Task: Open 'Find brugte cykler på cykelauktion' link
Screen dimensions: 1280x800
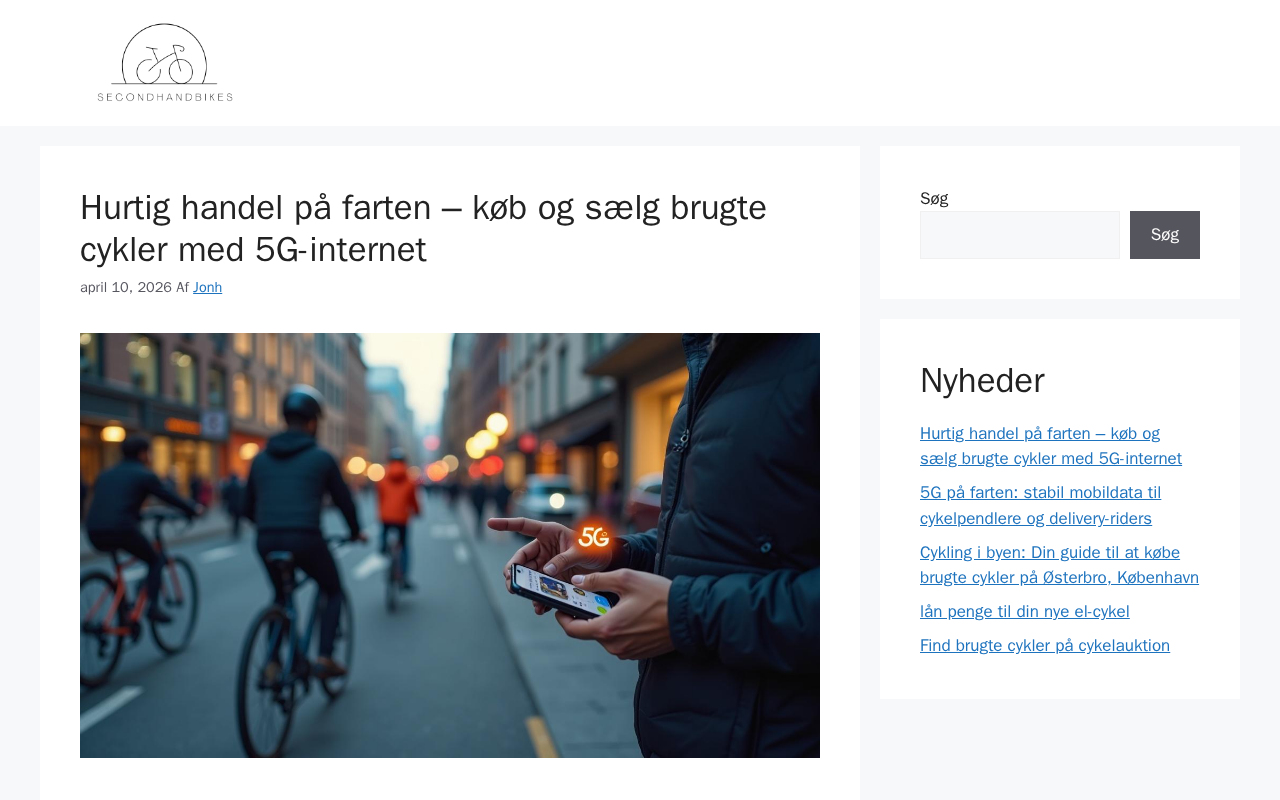Action: [x=1045, y=645]
